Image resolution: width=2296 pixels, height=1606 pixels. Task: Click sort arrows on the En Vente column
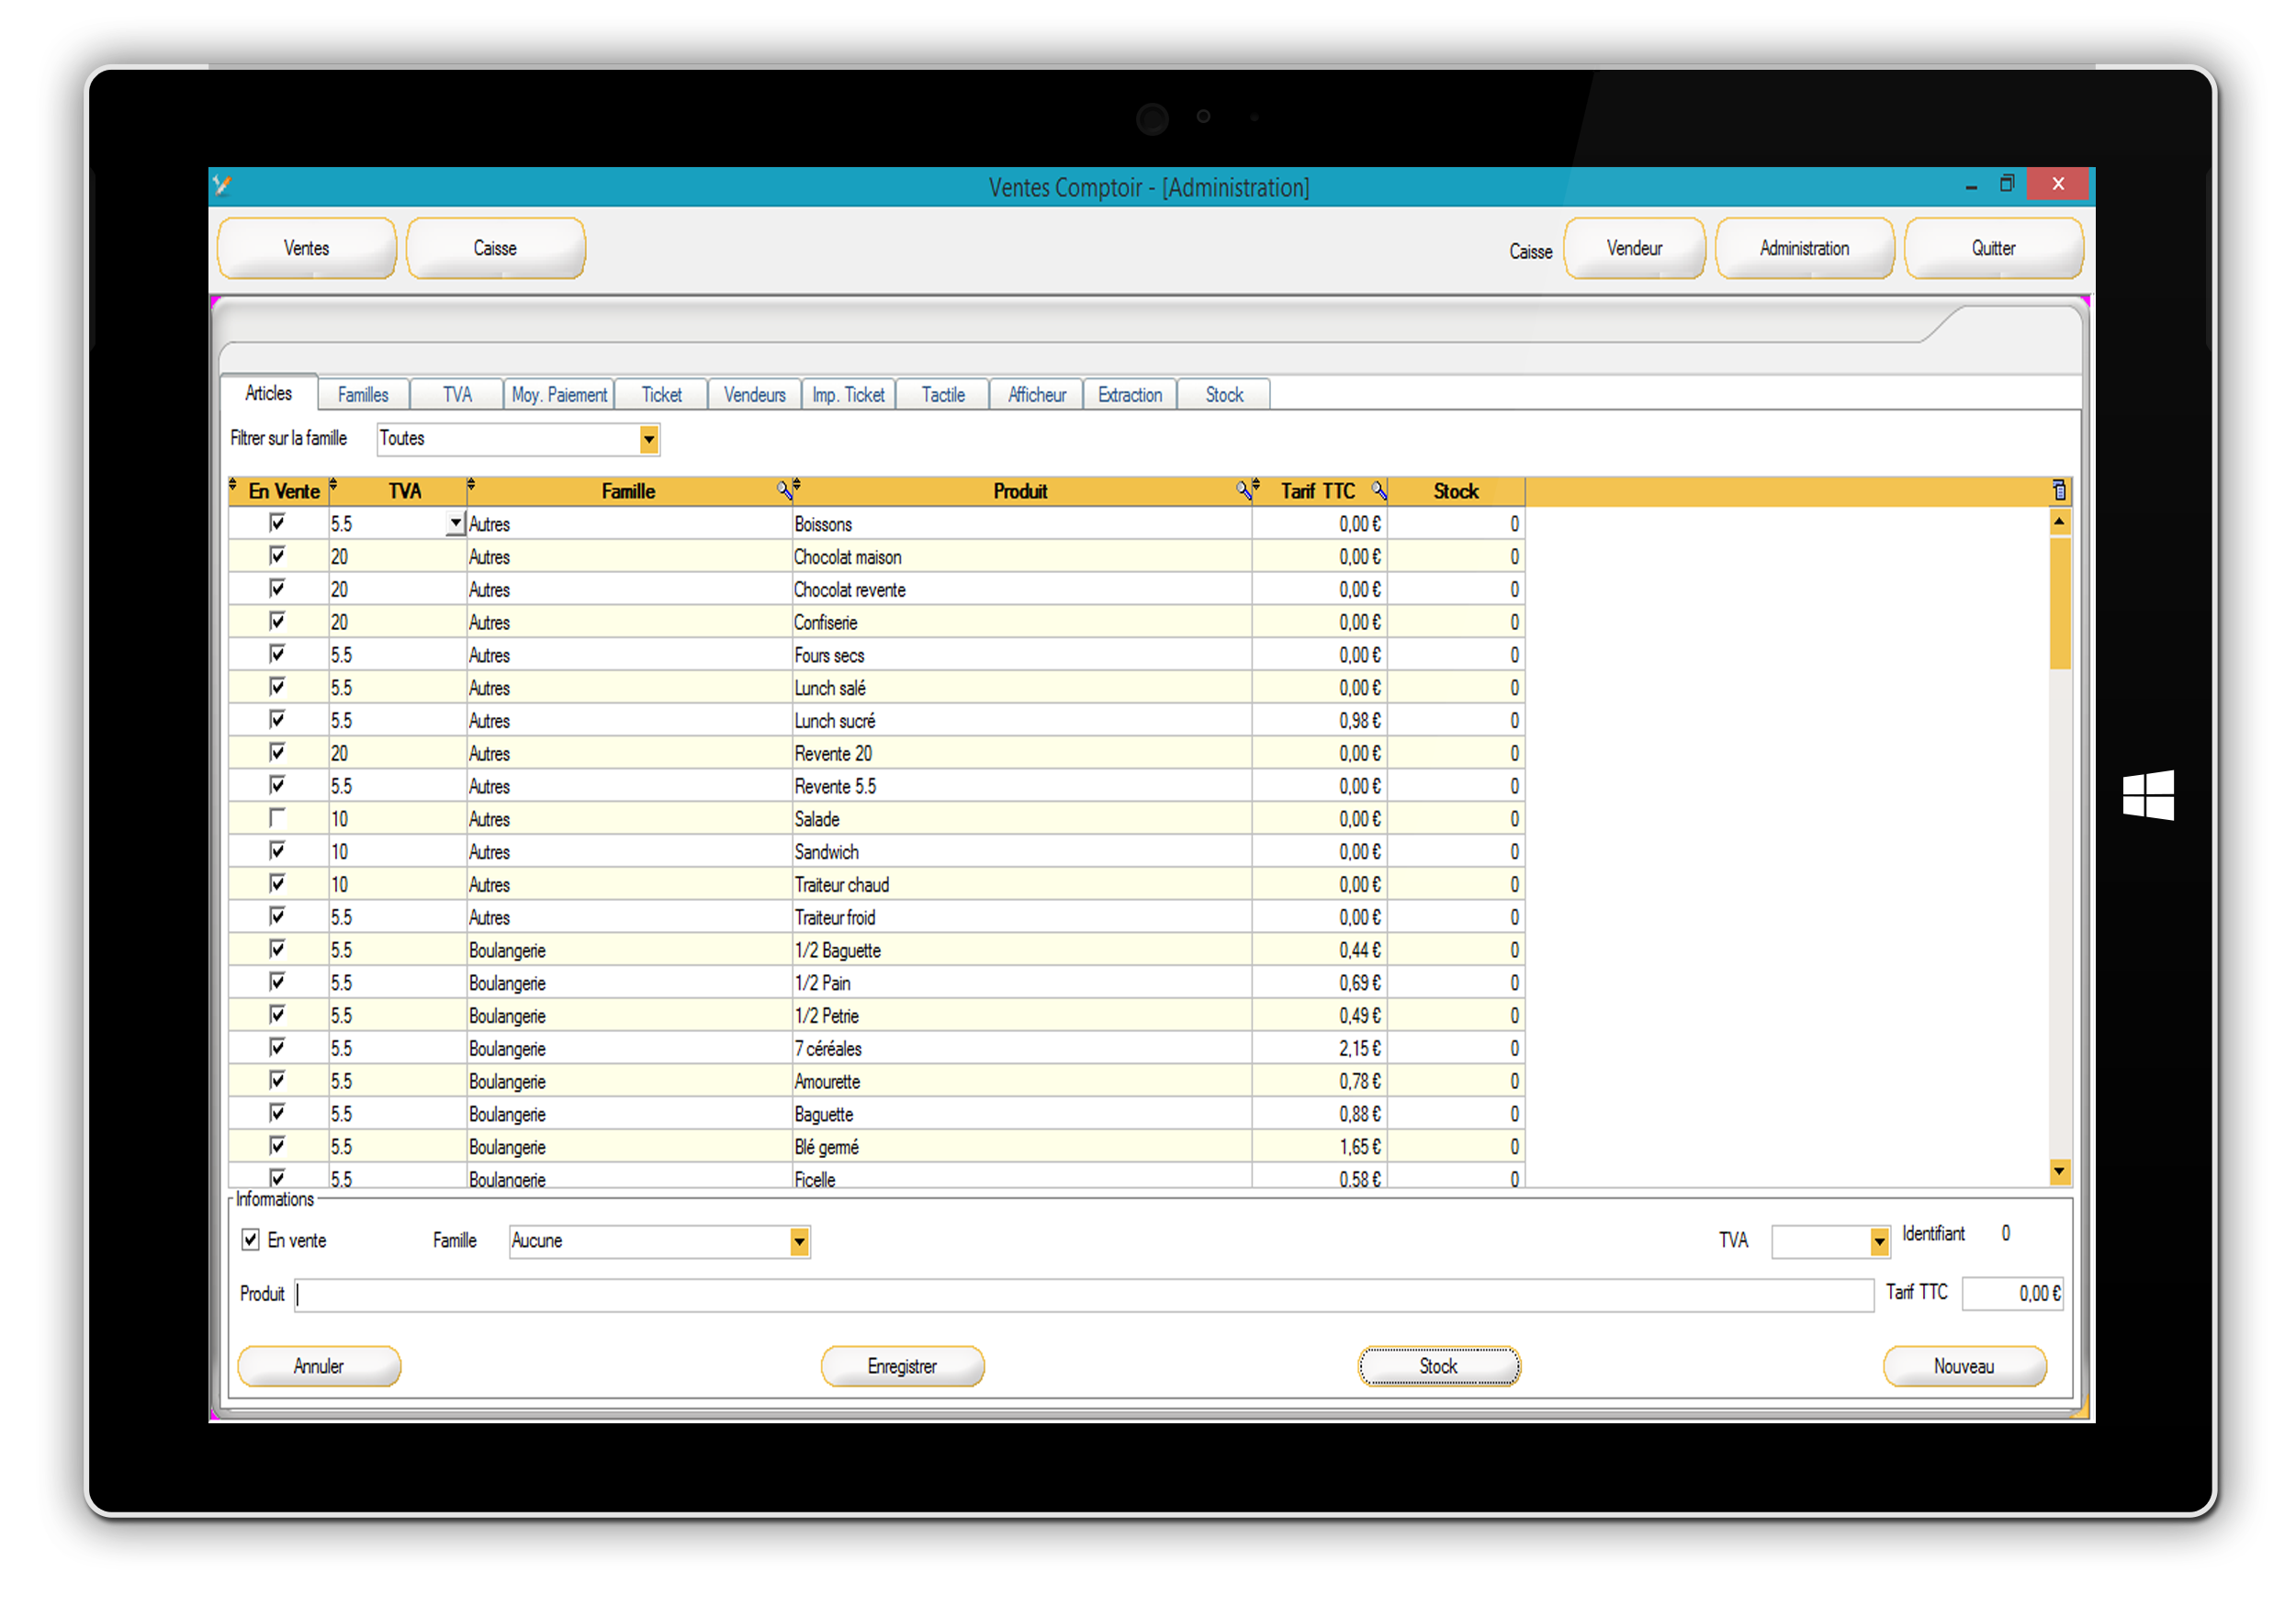[x=233, y=486]
